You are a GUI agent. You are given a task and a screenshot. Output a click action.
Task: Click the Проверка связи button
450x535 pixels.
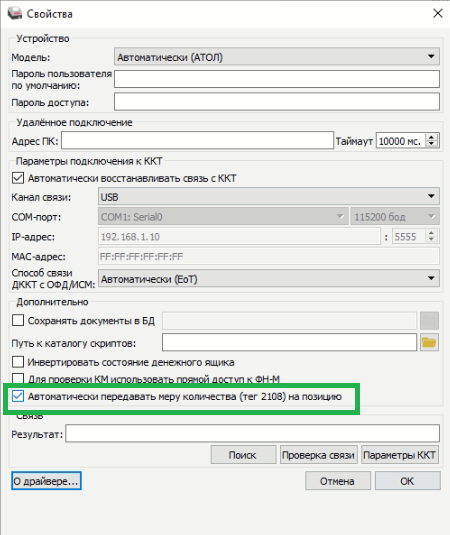coord(318,454)
